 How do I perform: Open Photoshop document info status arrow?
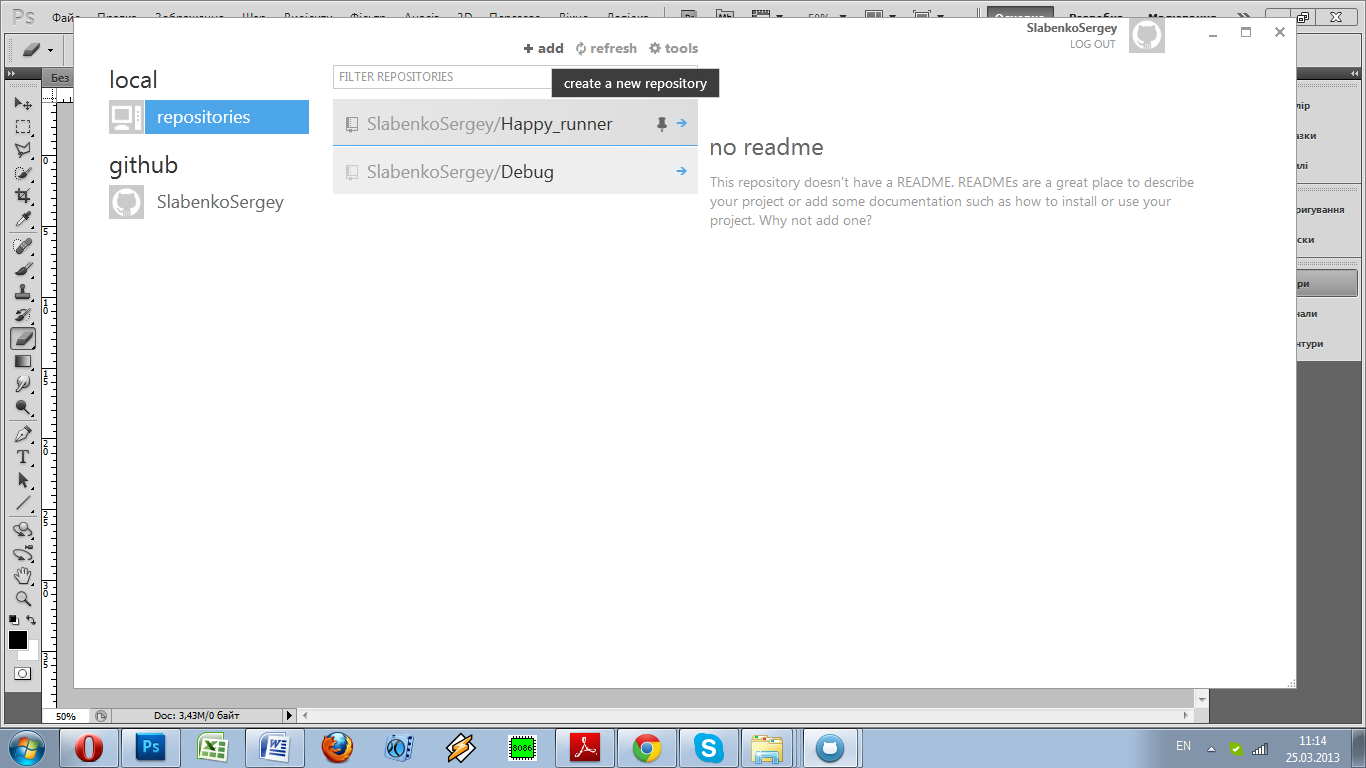click(x=290, y=716)
